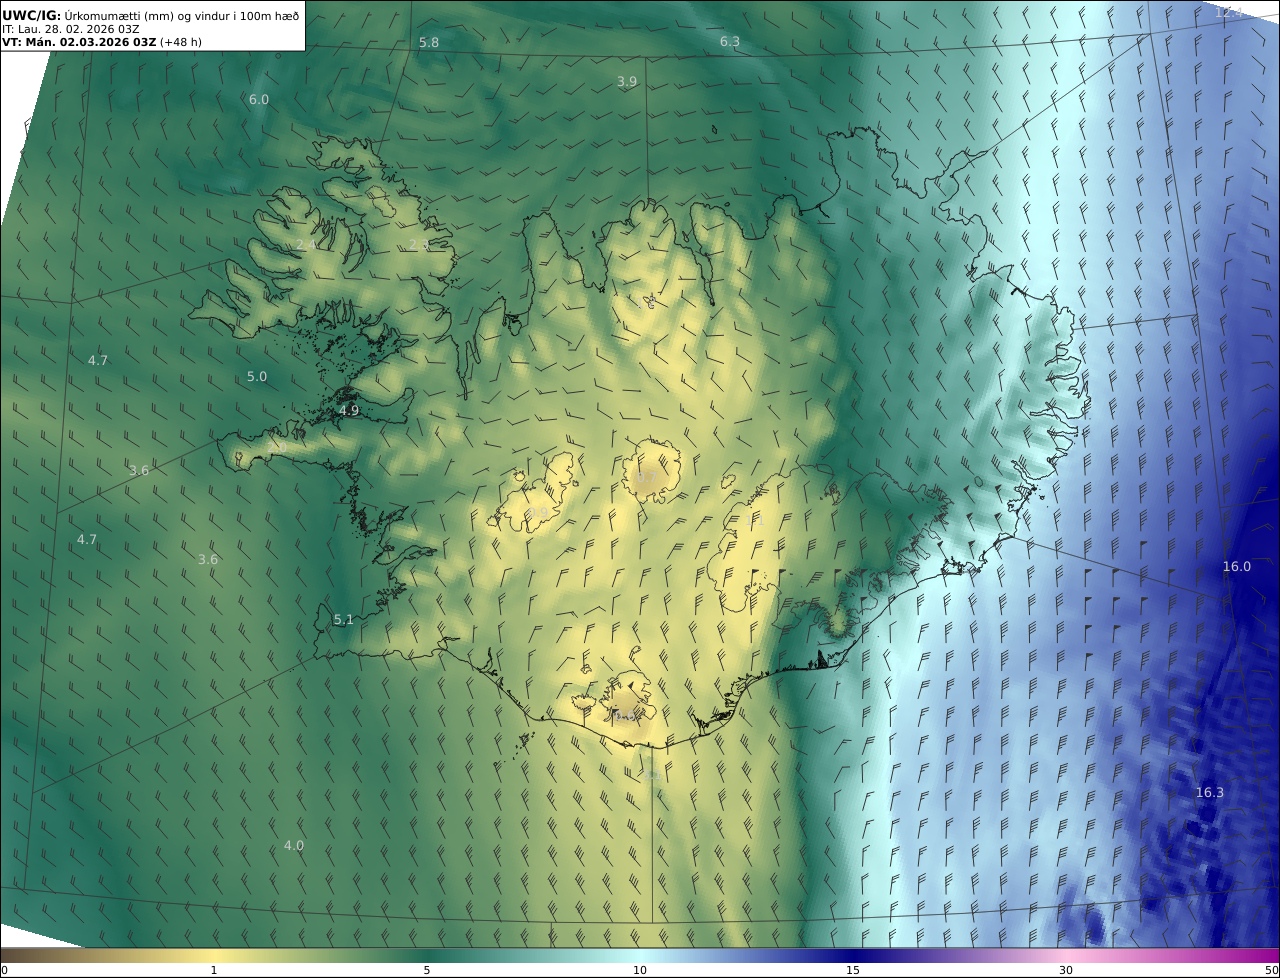Click the 15 tick on the colorbar
The height and width of the screenshot is (978, 1280).
pos(853,970)
